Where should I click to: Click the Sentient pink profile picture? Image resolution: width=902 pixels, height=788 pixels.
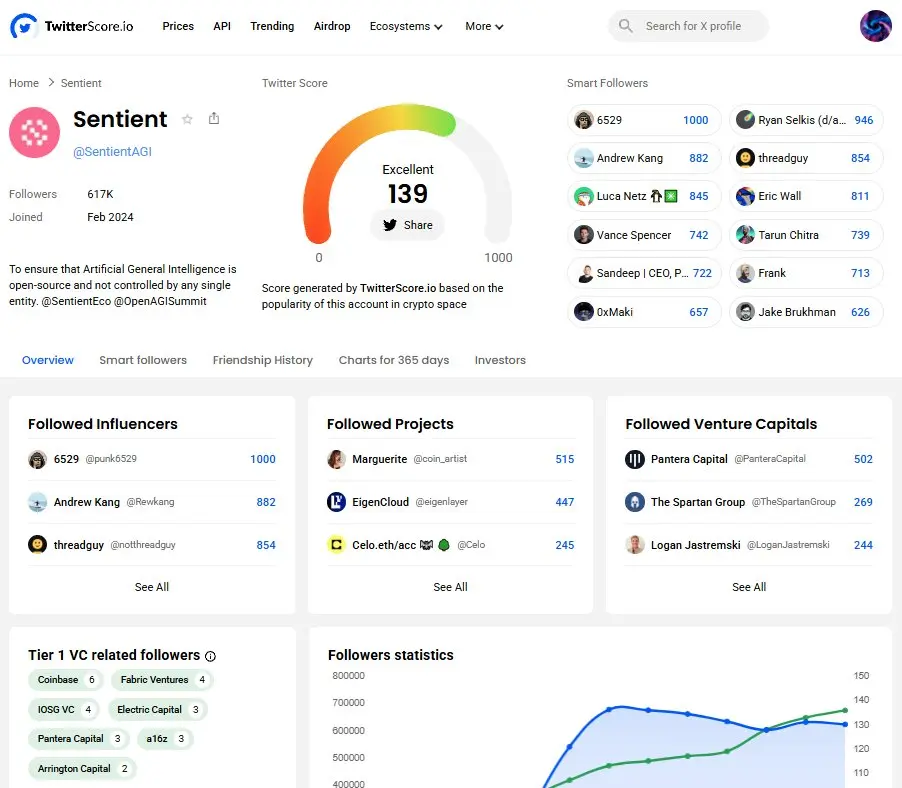point(35,132)
